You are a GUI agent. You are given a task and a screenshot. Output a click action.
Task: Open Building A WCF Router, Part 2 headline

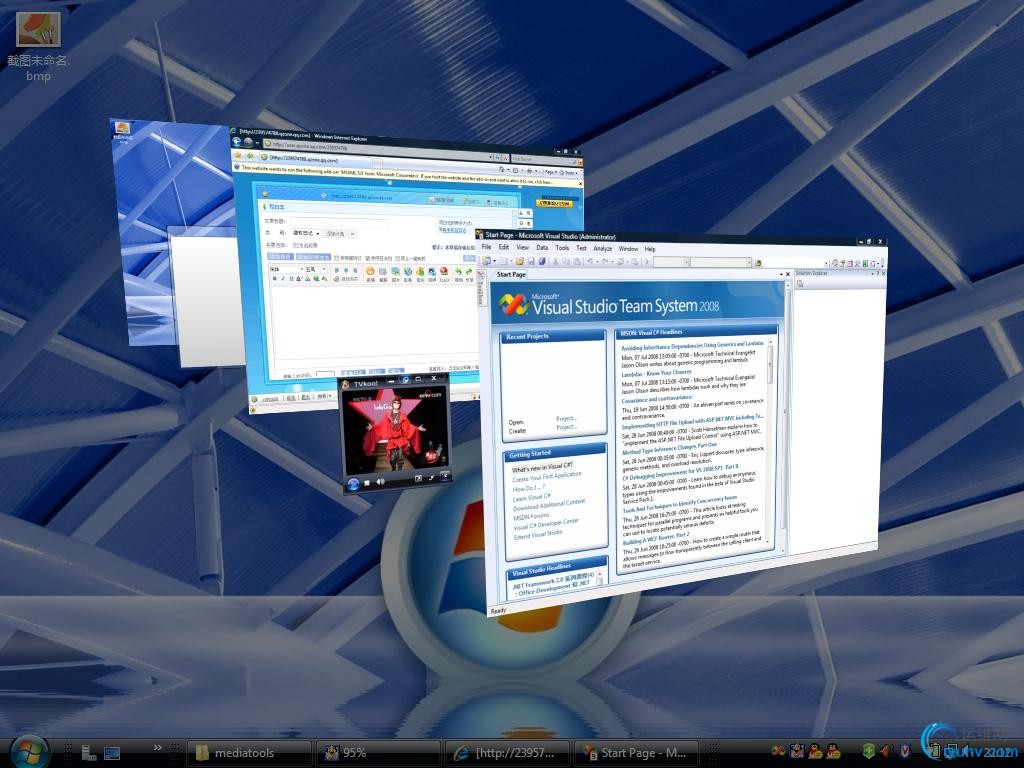point(656,539)
